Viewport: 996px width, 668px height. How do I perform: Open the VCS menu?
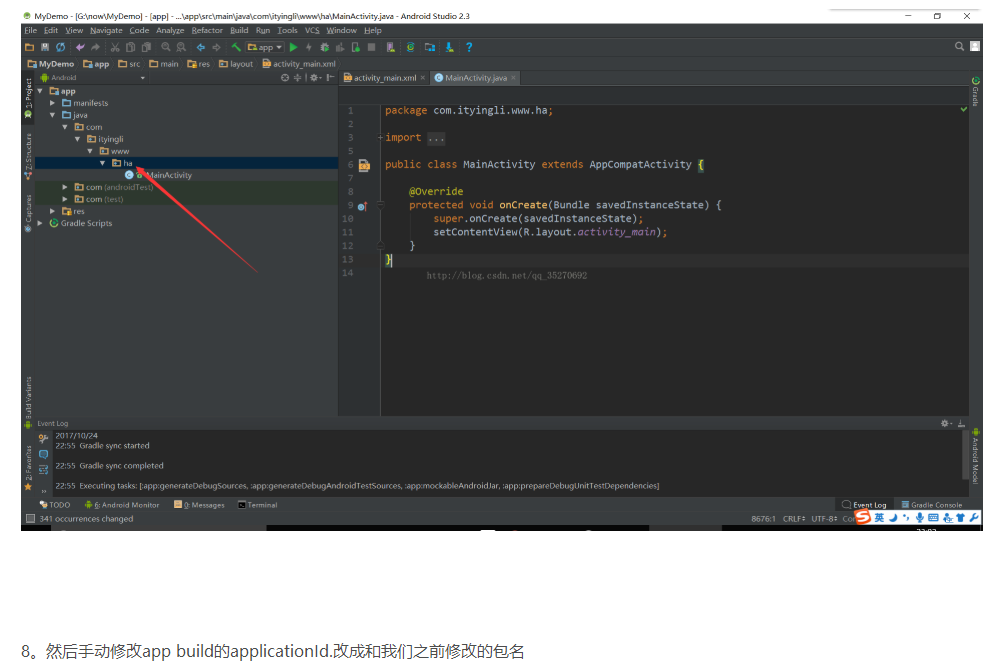312,30
